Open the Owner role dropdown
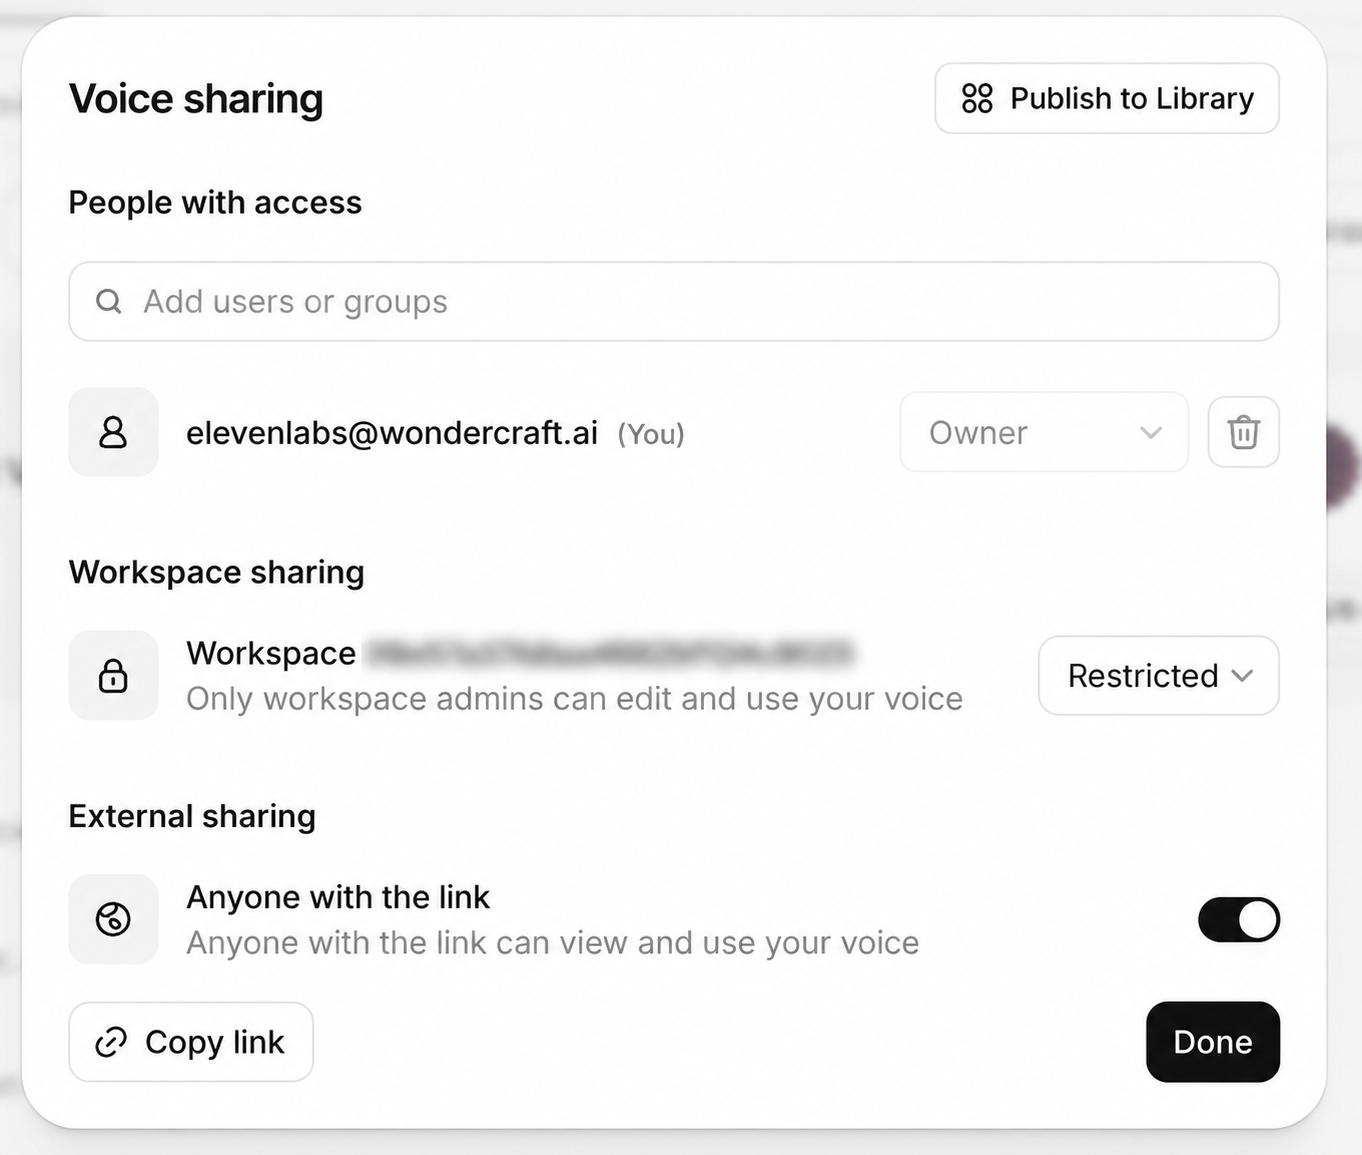 tap(1044, 432)
